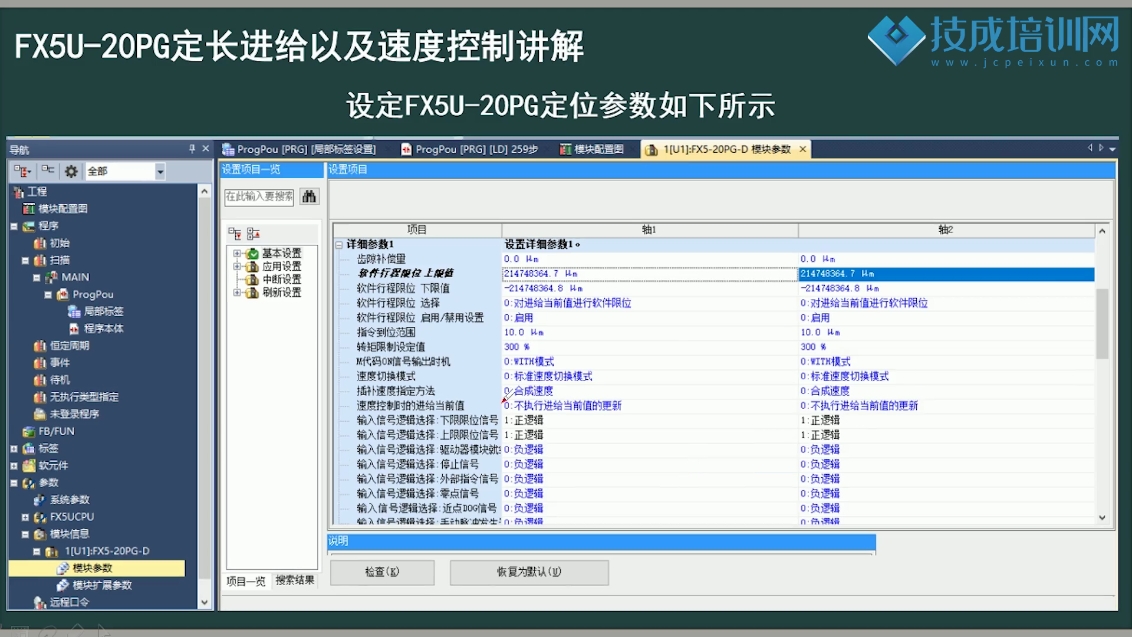
Task: Select ProgPou in navigation tree
Action: (x=92, y=295)
